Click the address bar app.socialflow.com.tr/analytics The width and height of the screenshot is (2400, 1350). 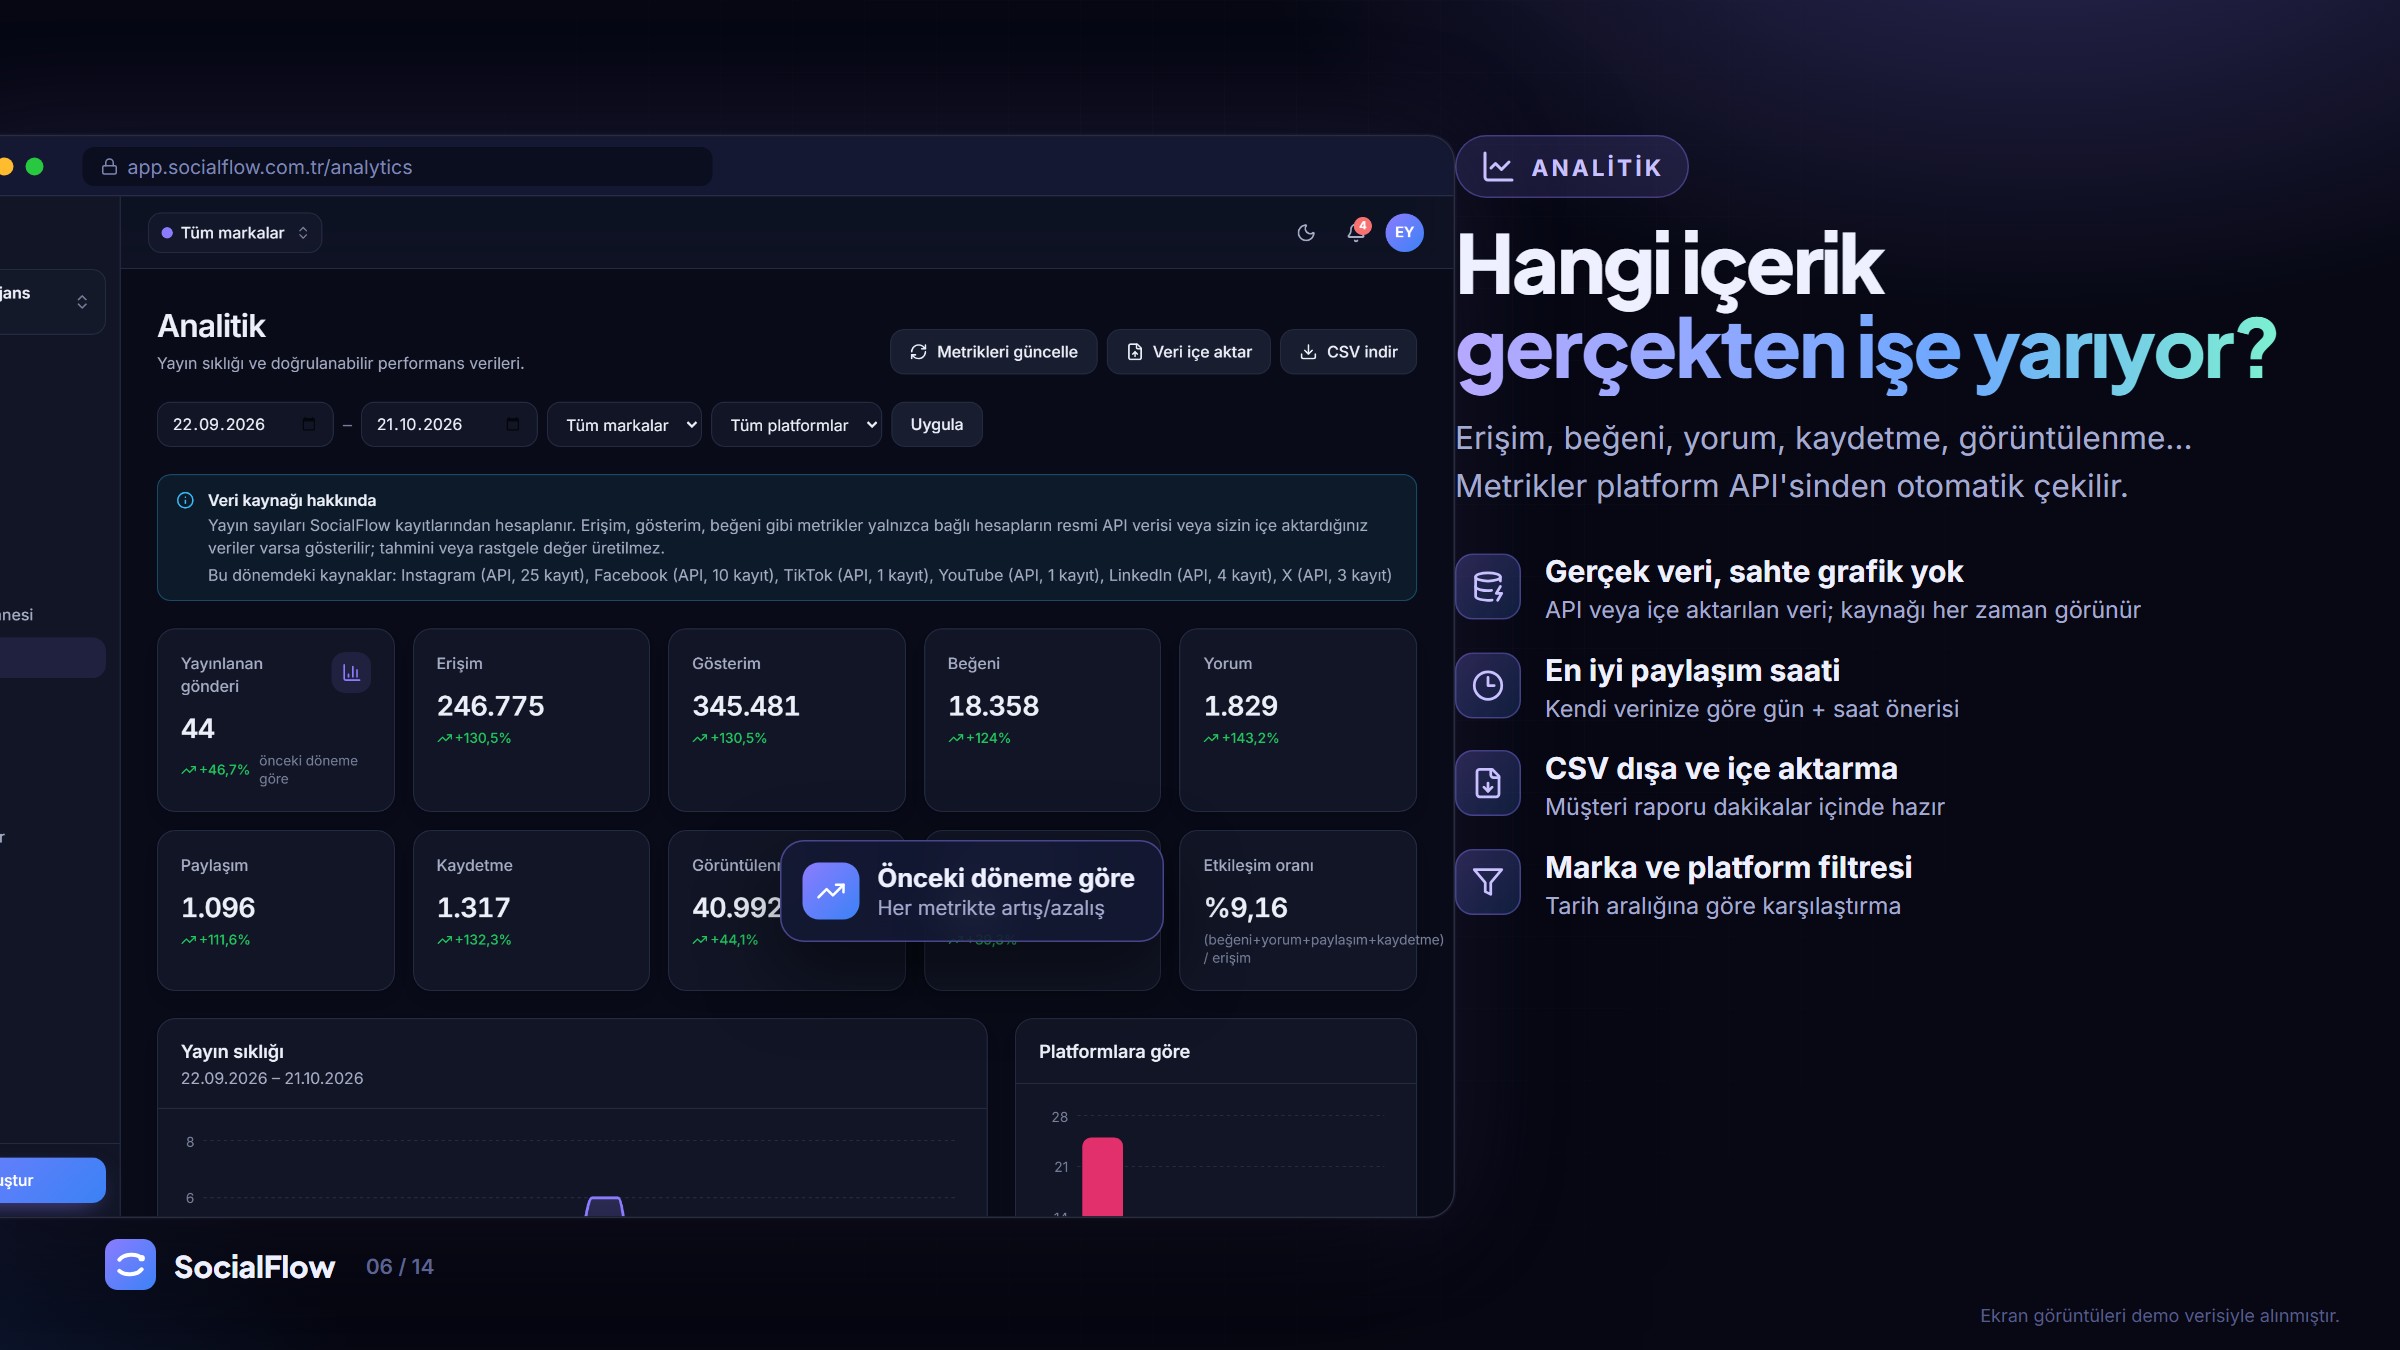[397, 167]
